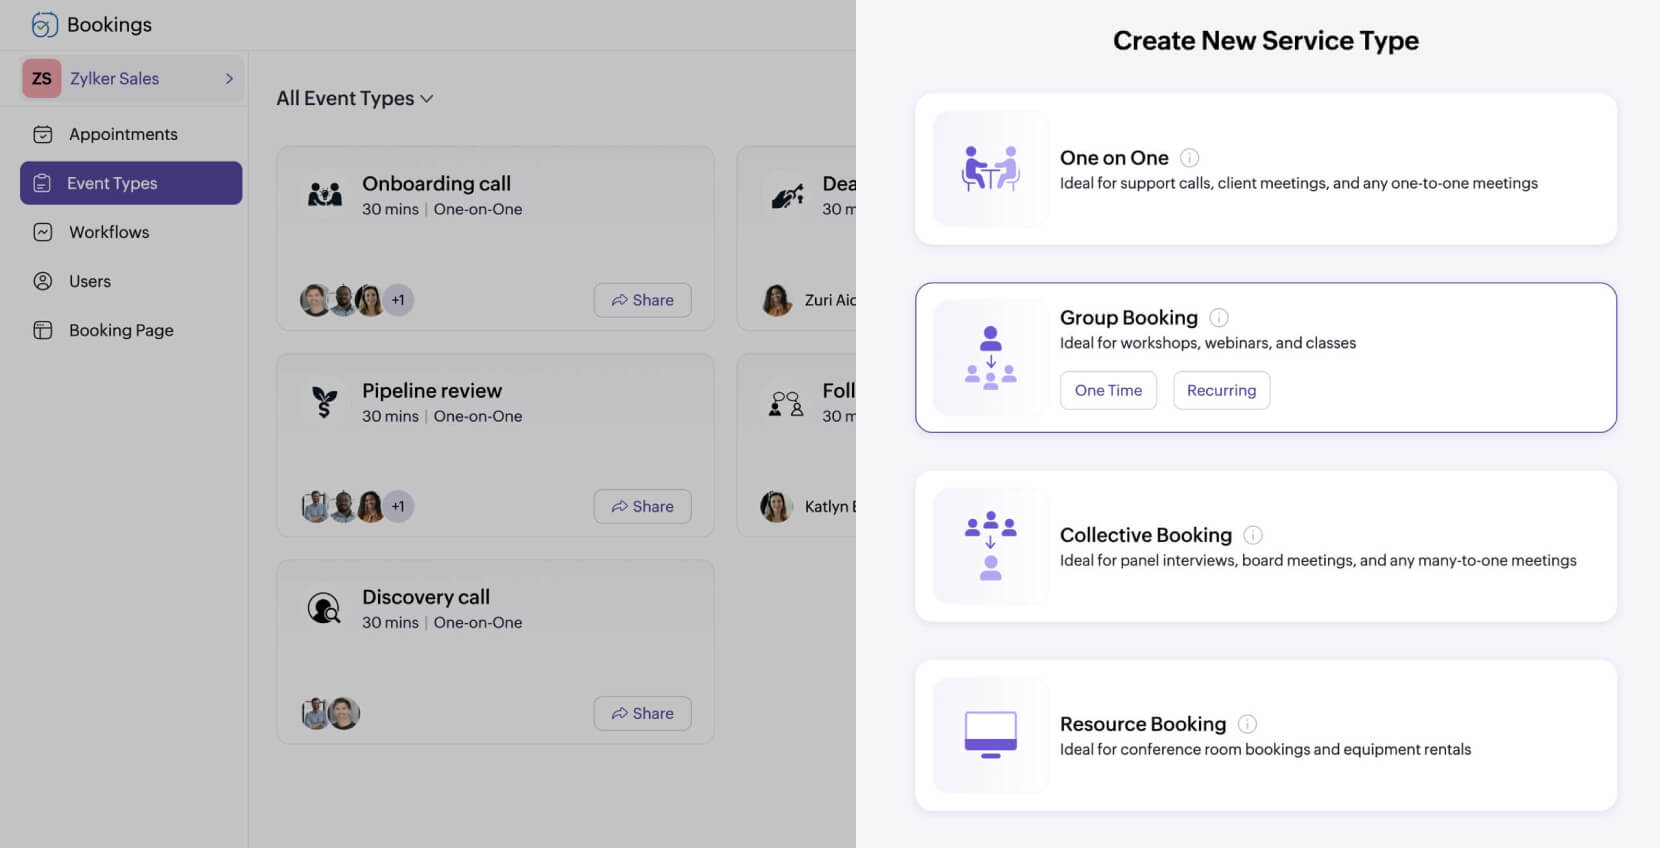Screen dimensions: 1660x848
Task: Open the Appointments sidebar item
Action: pyautogui.click(x=131, y=134)
